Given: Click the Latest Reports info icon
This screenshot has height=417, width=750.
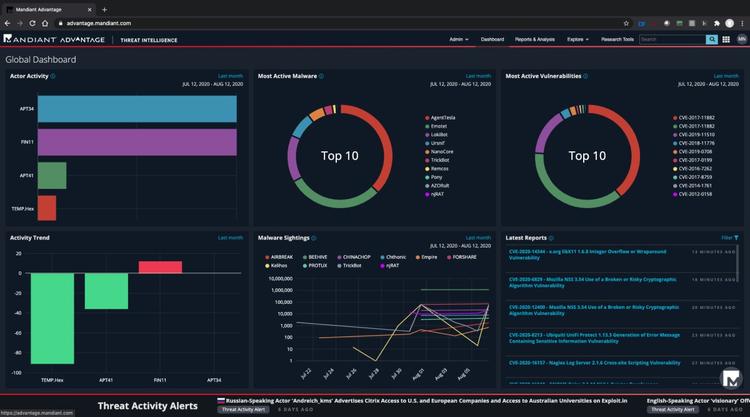Looking at the screenshot, I should pyautogui.click(x=552, y=238).
